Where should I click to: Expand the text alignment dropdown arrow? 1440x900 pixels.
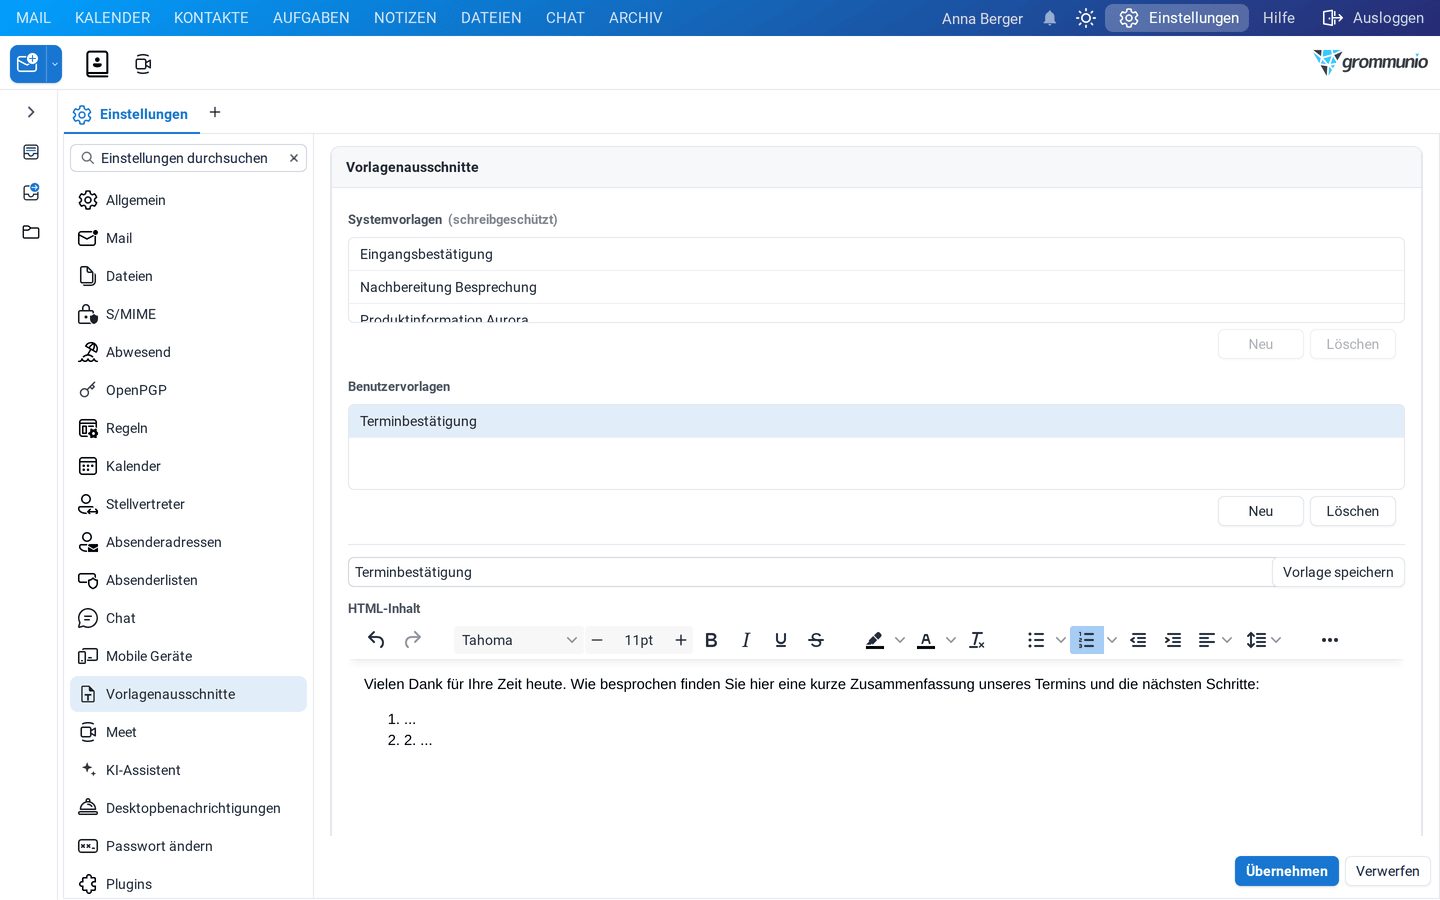pos(1227,640)
